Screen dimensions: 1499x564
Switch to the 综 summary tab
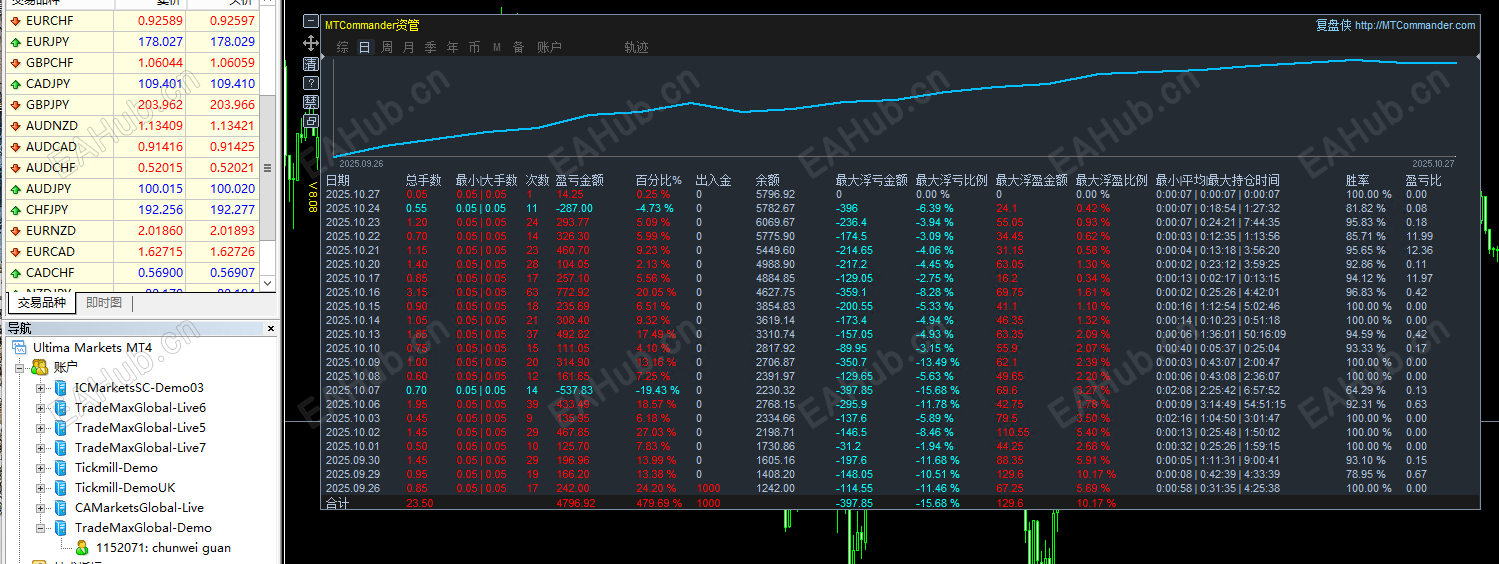click(x=343, y=47)
